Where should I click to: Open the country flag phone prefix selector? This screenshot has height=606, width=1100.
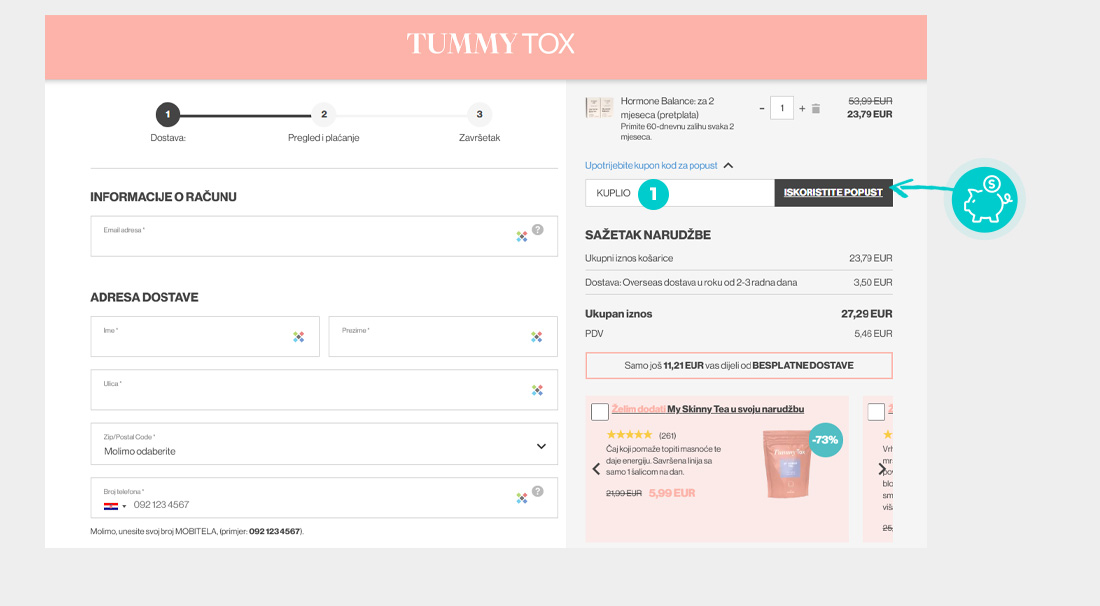tap(115, 506)
